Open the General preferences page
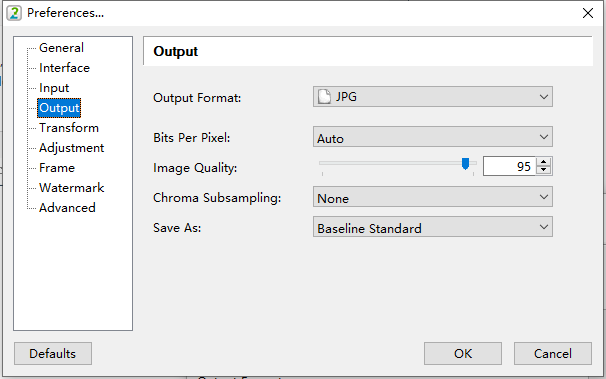 tap(61, 48)
